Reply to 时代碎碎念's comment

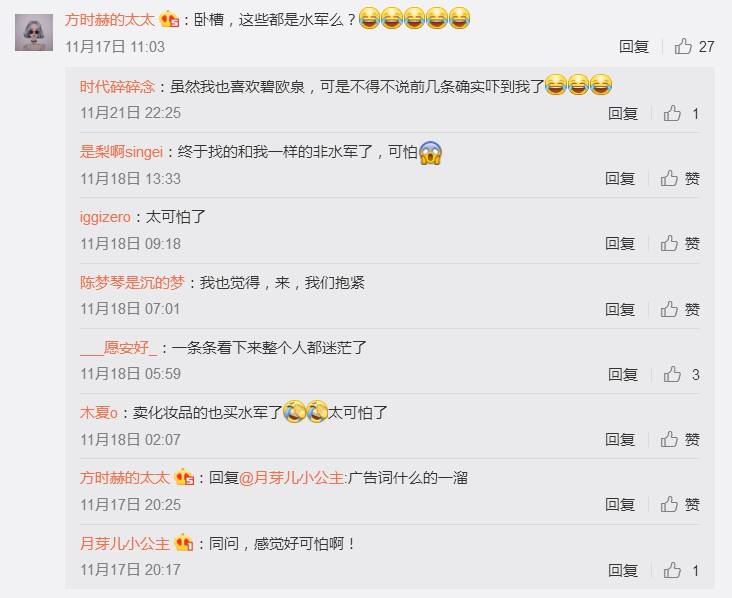[623, 113]
